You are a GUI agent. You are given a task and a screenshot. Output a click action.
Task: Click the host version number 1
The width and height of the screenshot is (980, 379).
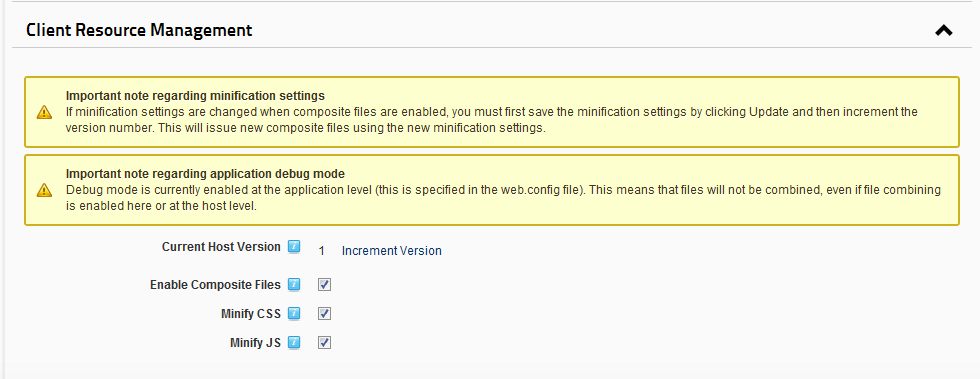tap(321, 251)
